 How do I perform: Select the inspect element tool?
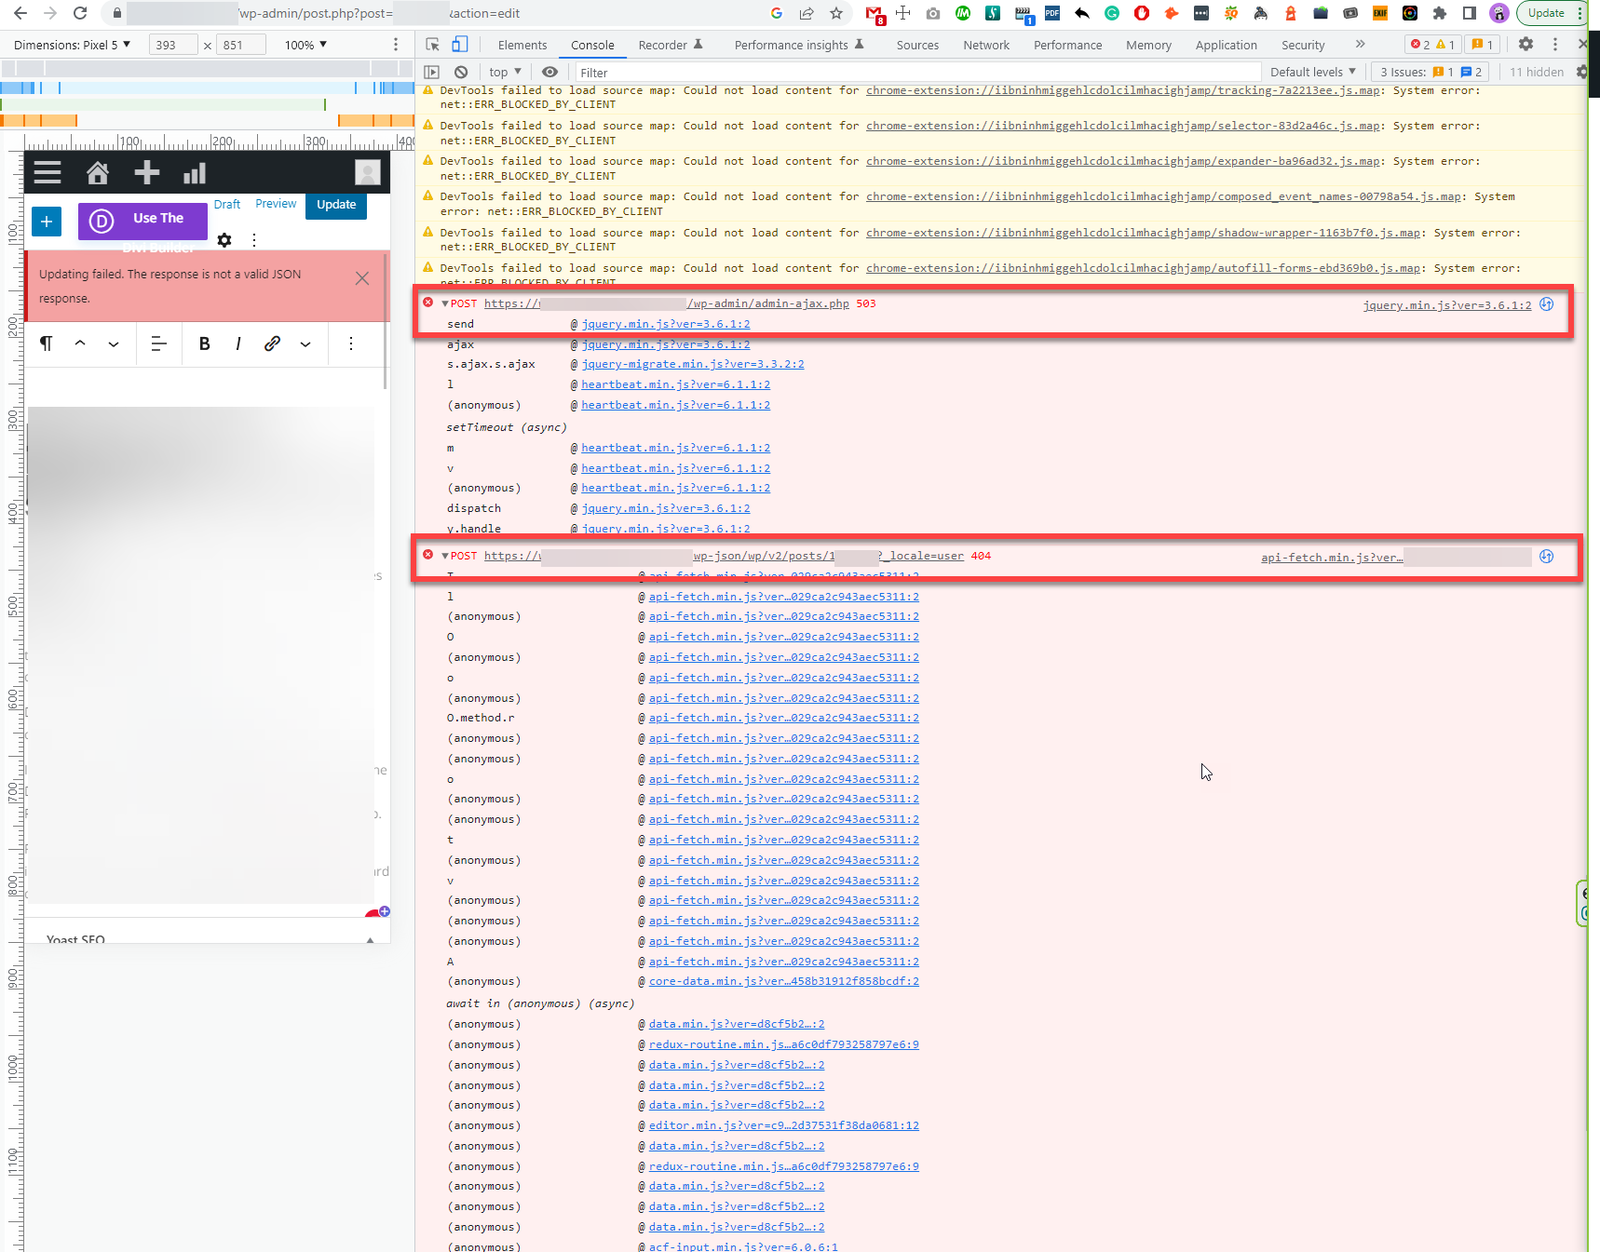[432, 45]
